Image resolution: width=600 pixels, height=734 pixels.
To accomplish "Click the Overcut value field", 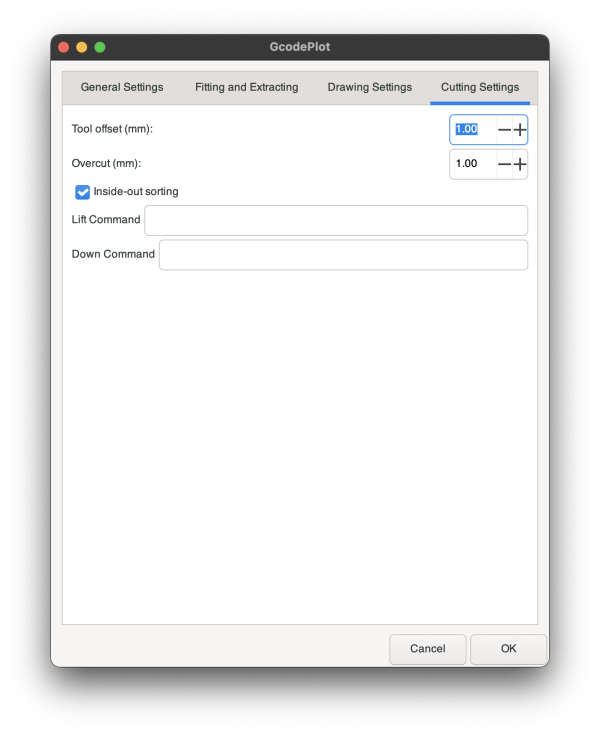I will [473, 164].
